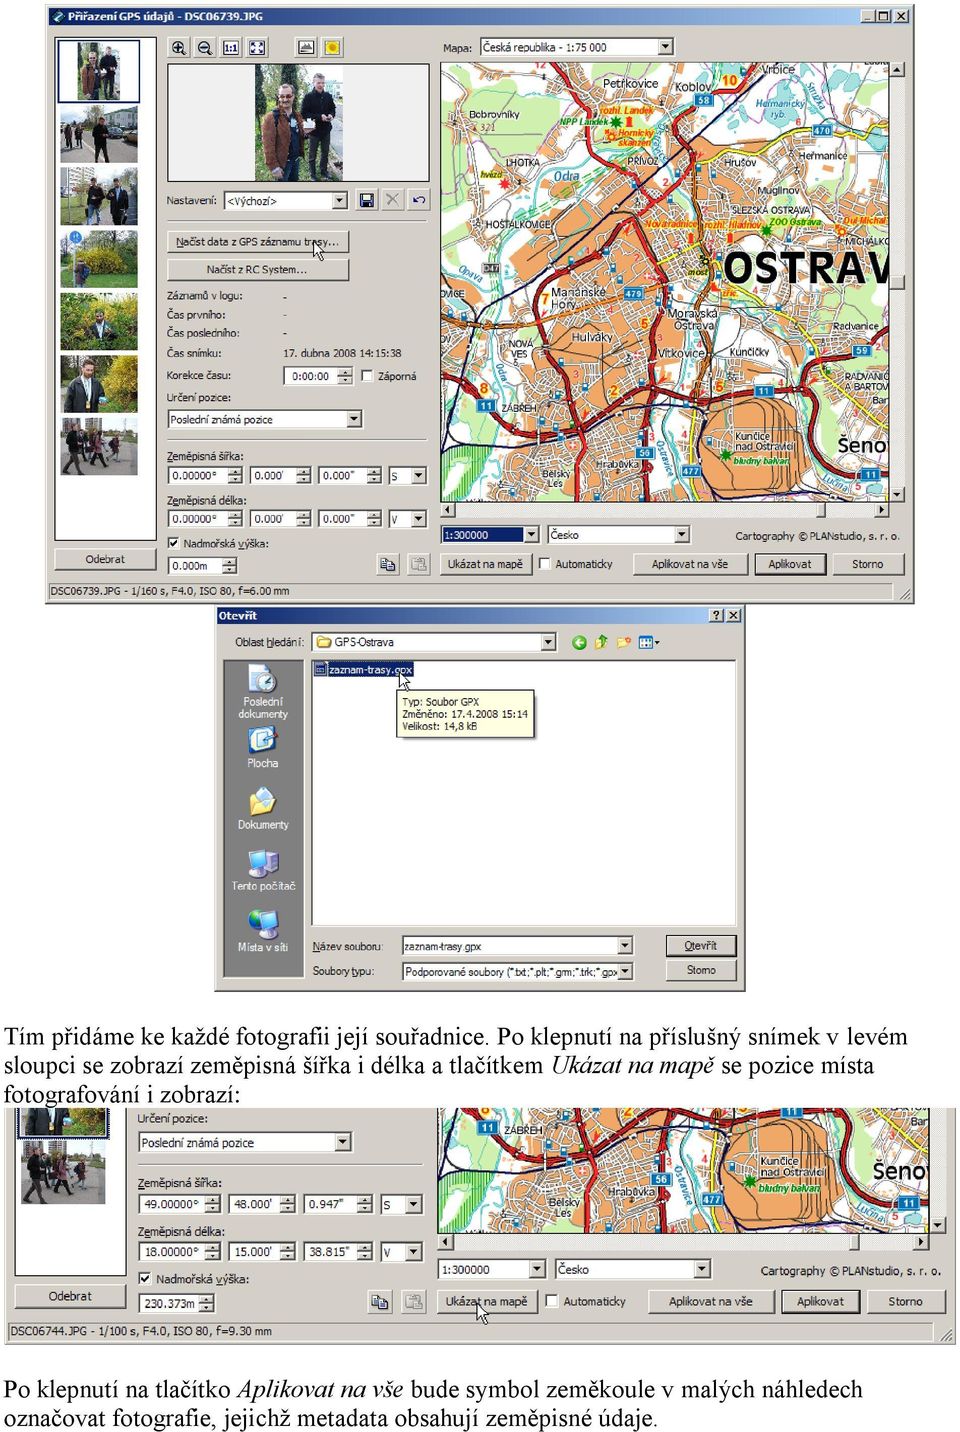Image resolution: width=960 pixels, height=1432 pixels.
Task: Click the blue undo arrow beside Nastavení
Action: 419,200
